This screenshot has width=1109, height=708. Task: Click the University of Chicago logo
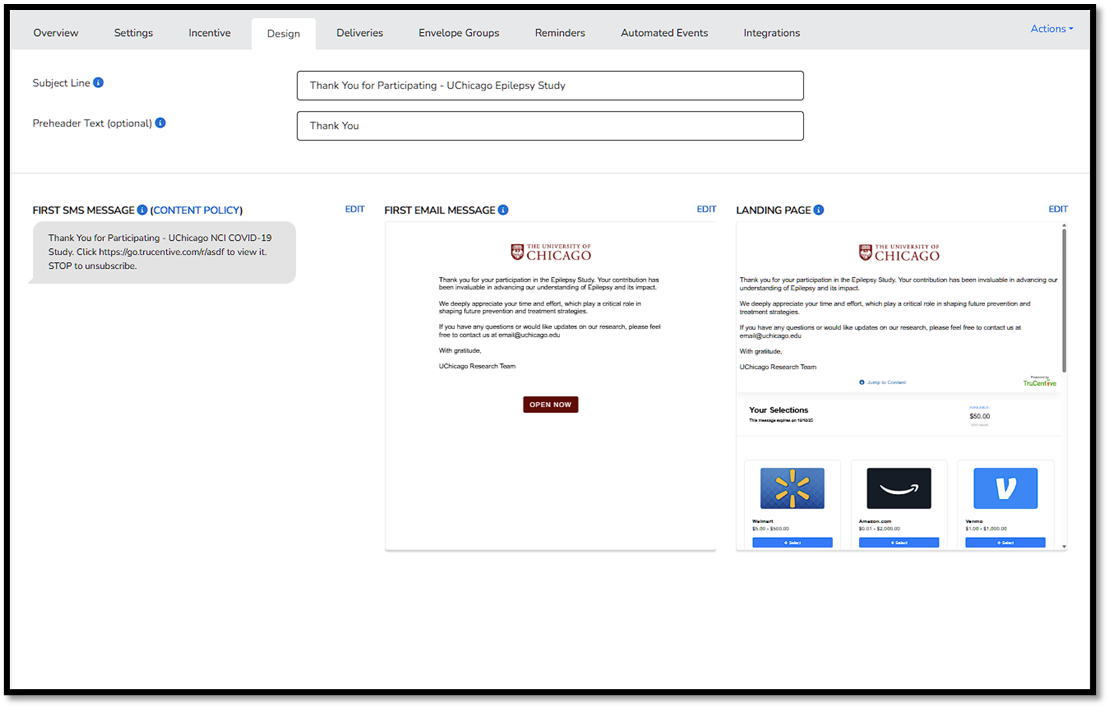pos(550,251)
